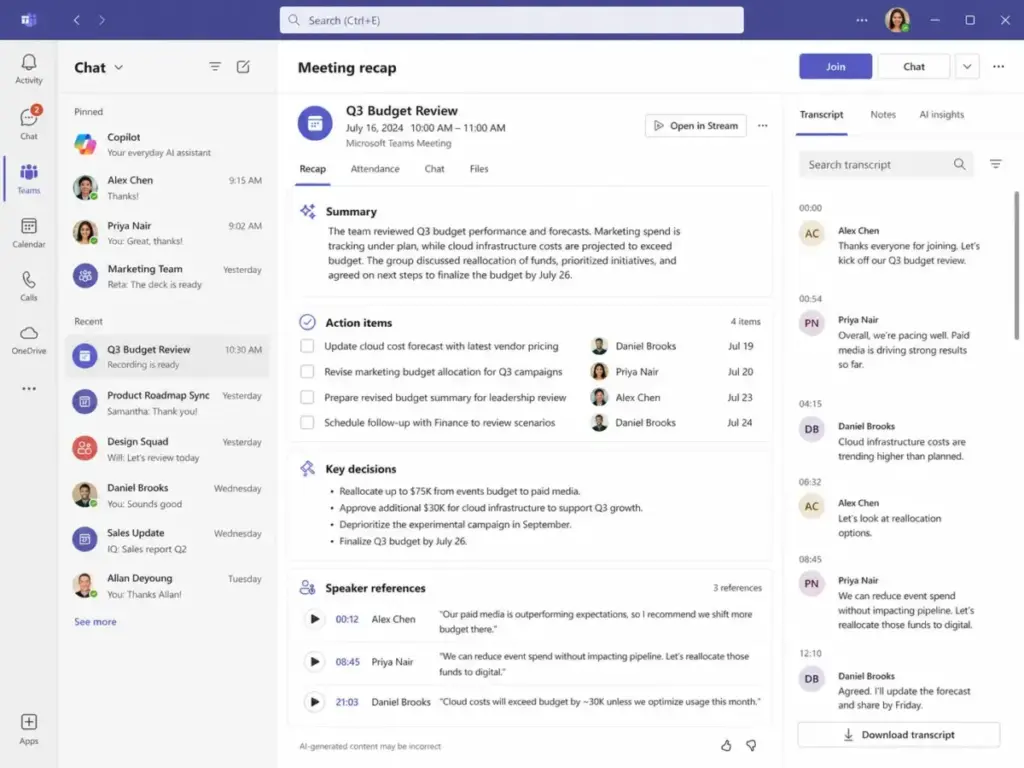Image resolution: width=1024 pixels, height=768 pixels.
Task: Switch to the Recap tab
Action: (312, 168)
